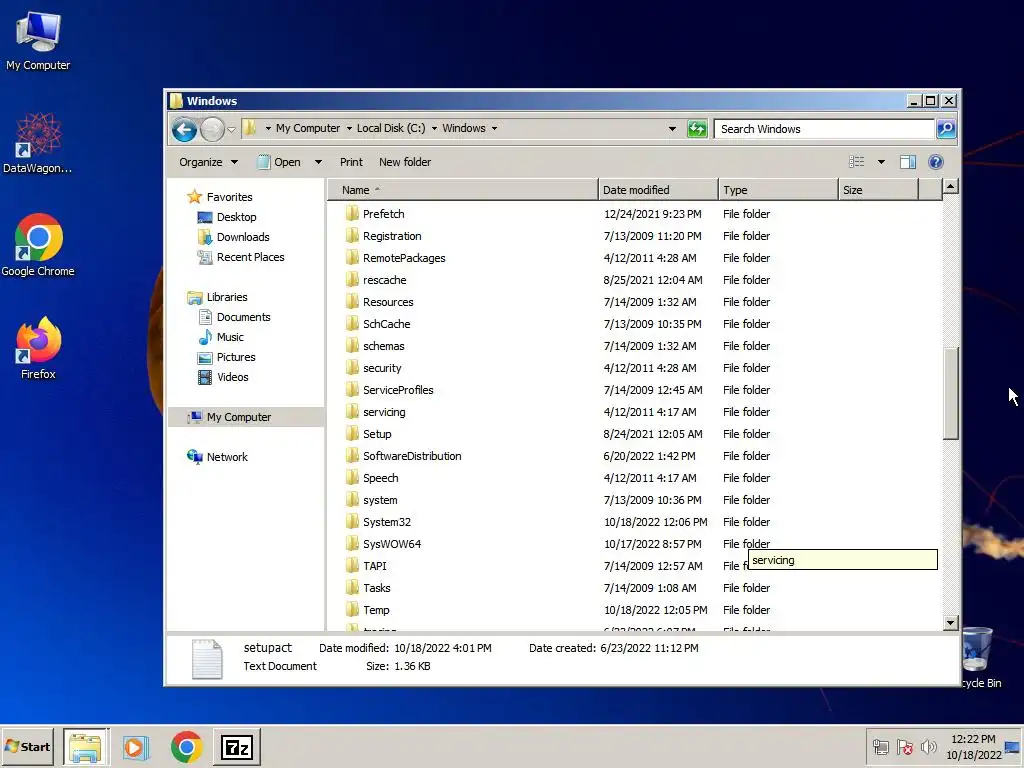Screen dimensions: 1024x768
Task: Sort by Type column header
Action: 778,190
